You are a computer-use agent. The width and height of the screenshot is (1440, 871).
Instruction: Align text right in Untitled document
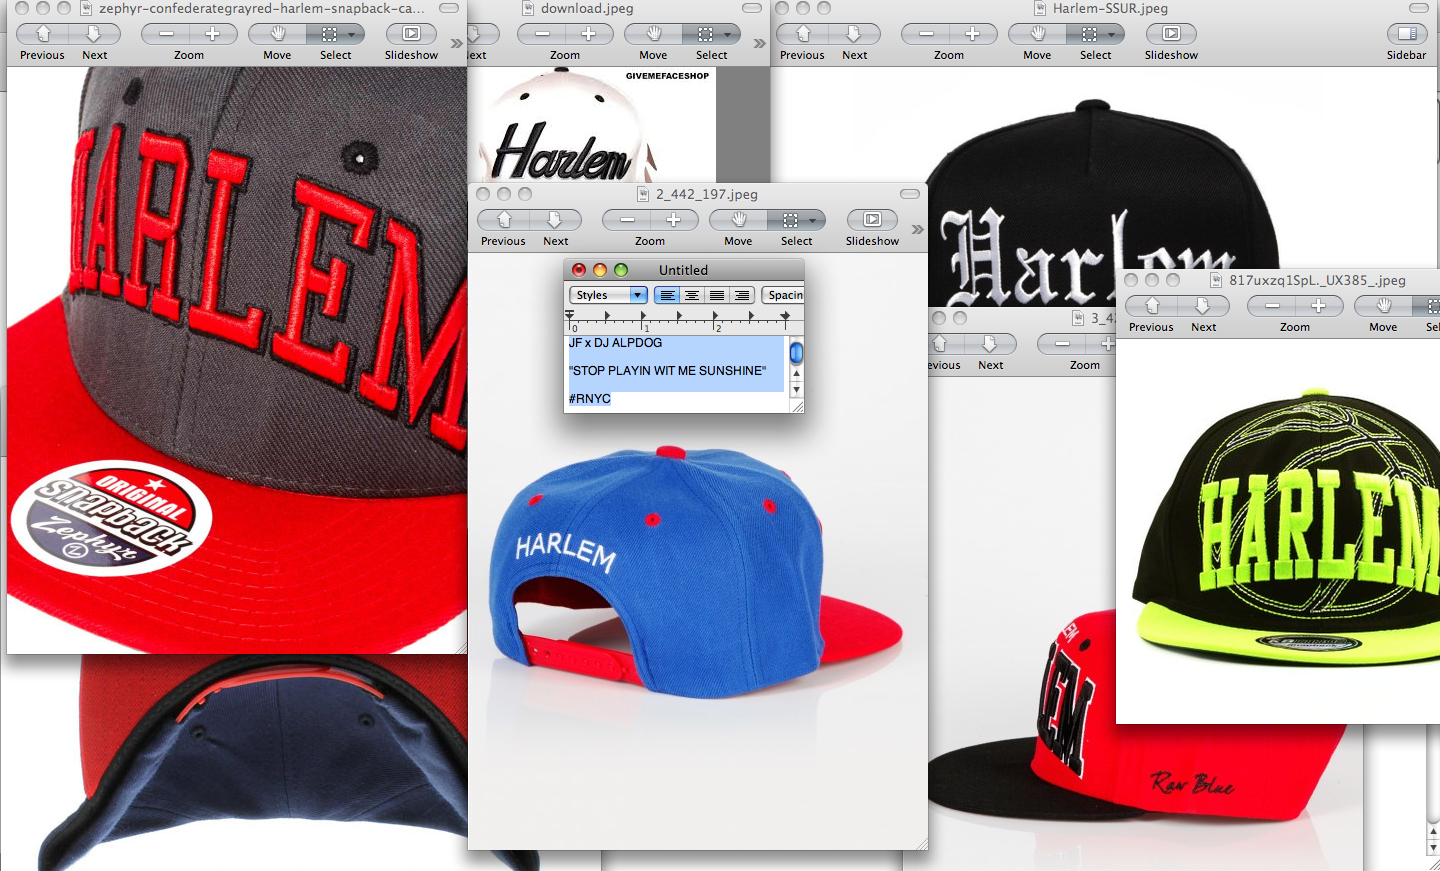(741, 295)
